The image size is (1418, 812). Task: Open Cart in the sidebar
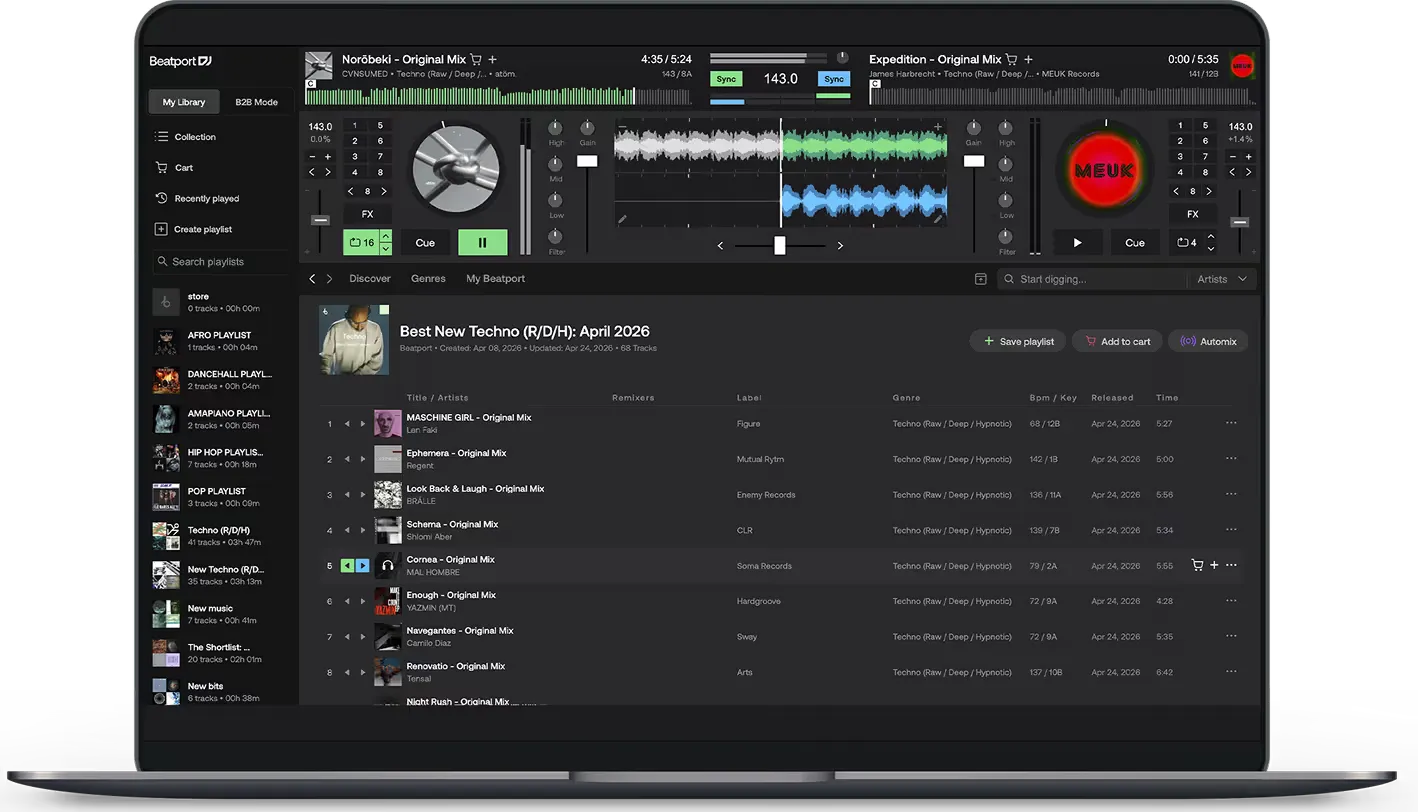175,168
